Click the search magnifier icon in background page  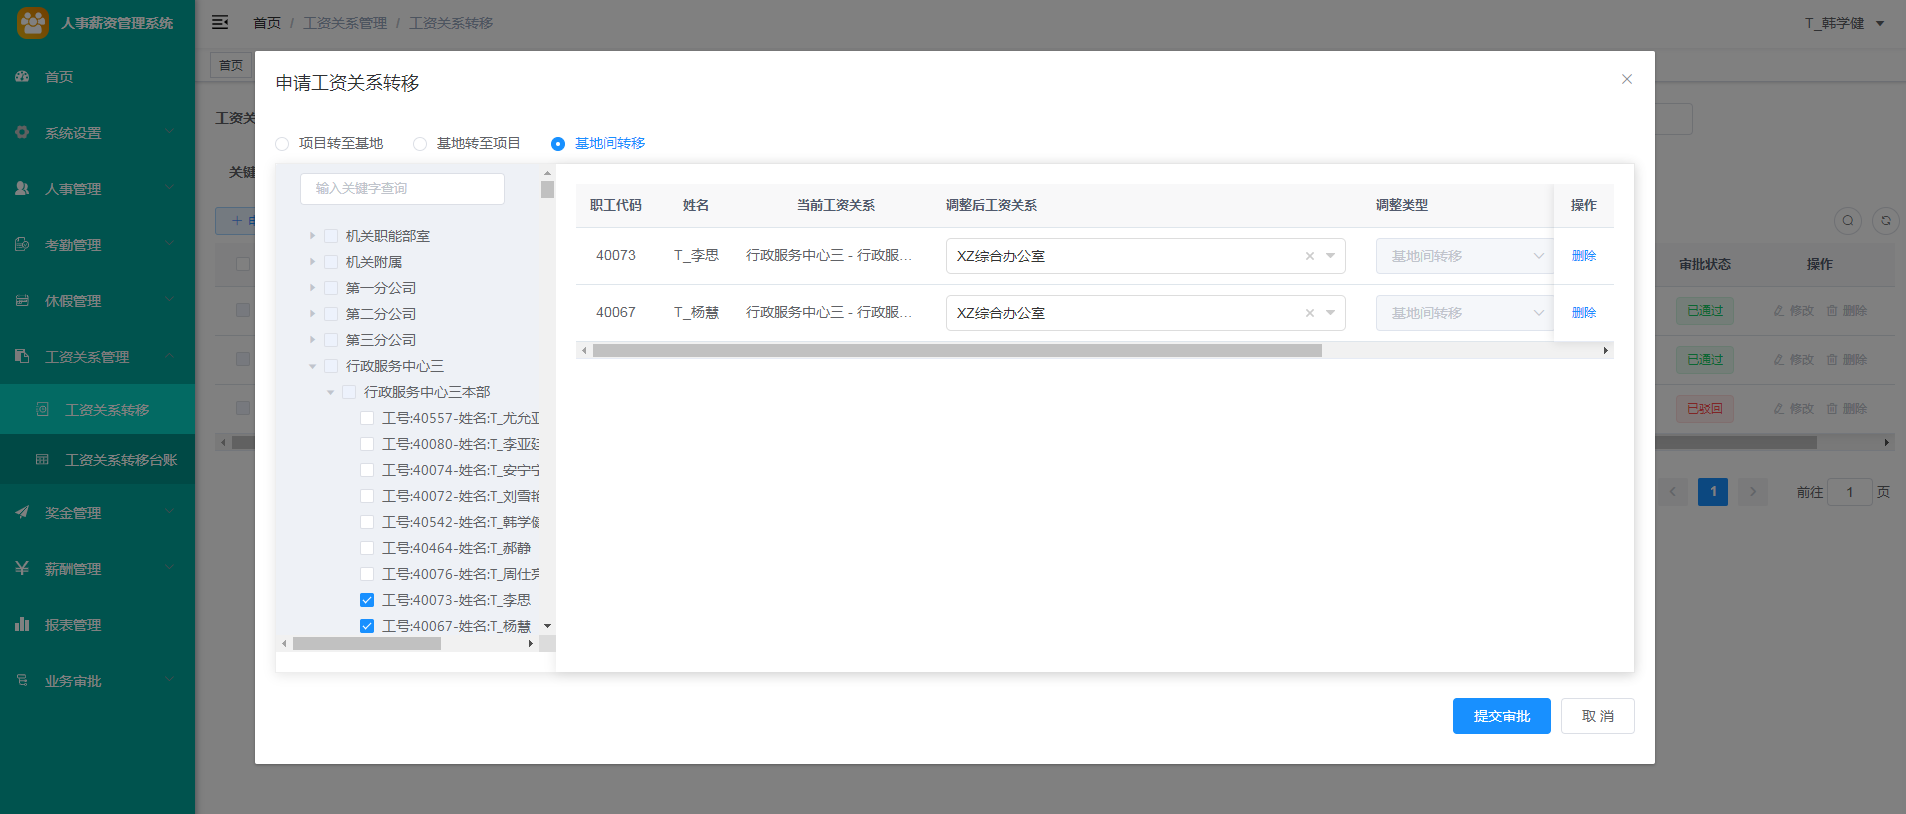point(1848,220)
